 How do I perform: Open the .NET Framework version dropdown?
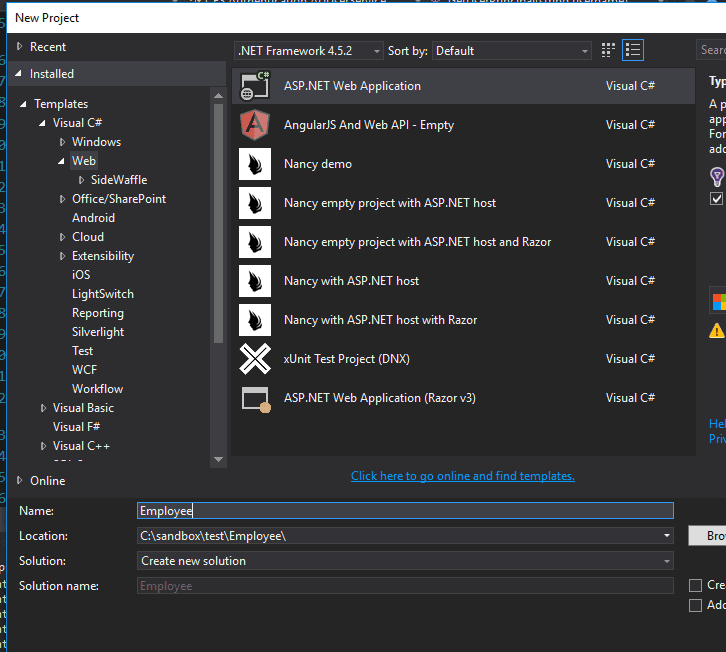coord(309,51)
